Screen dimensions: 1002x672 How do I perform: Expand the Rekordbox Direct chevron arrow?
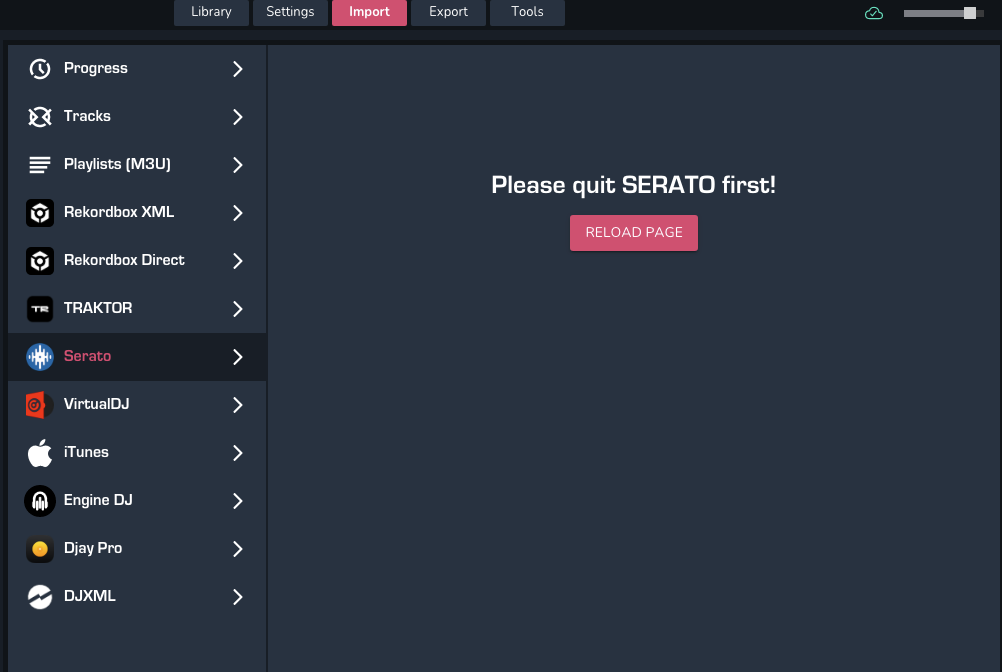click(238, 261)
